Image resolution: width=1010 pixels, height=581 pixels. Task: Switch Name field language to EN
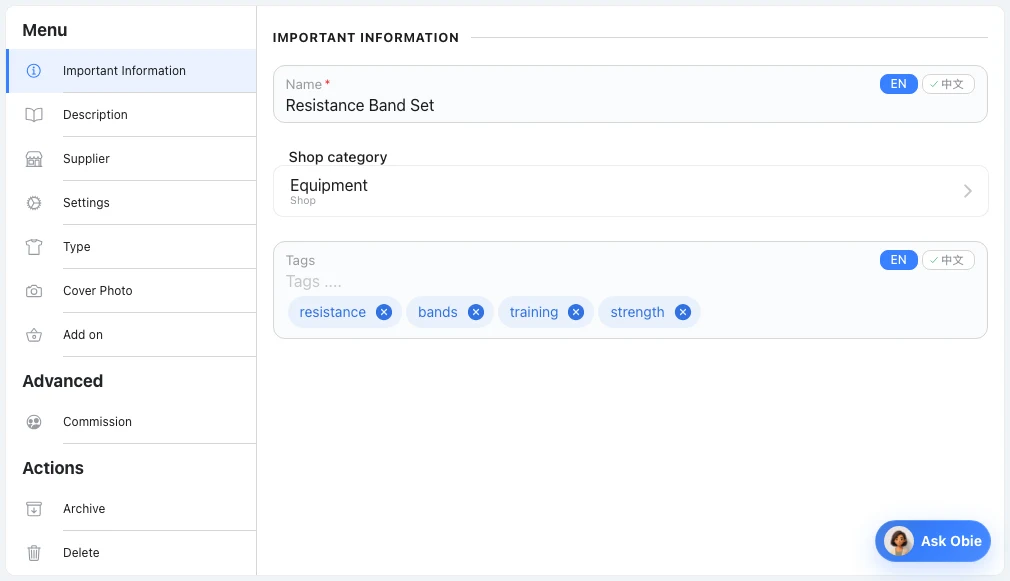(899, 84)
